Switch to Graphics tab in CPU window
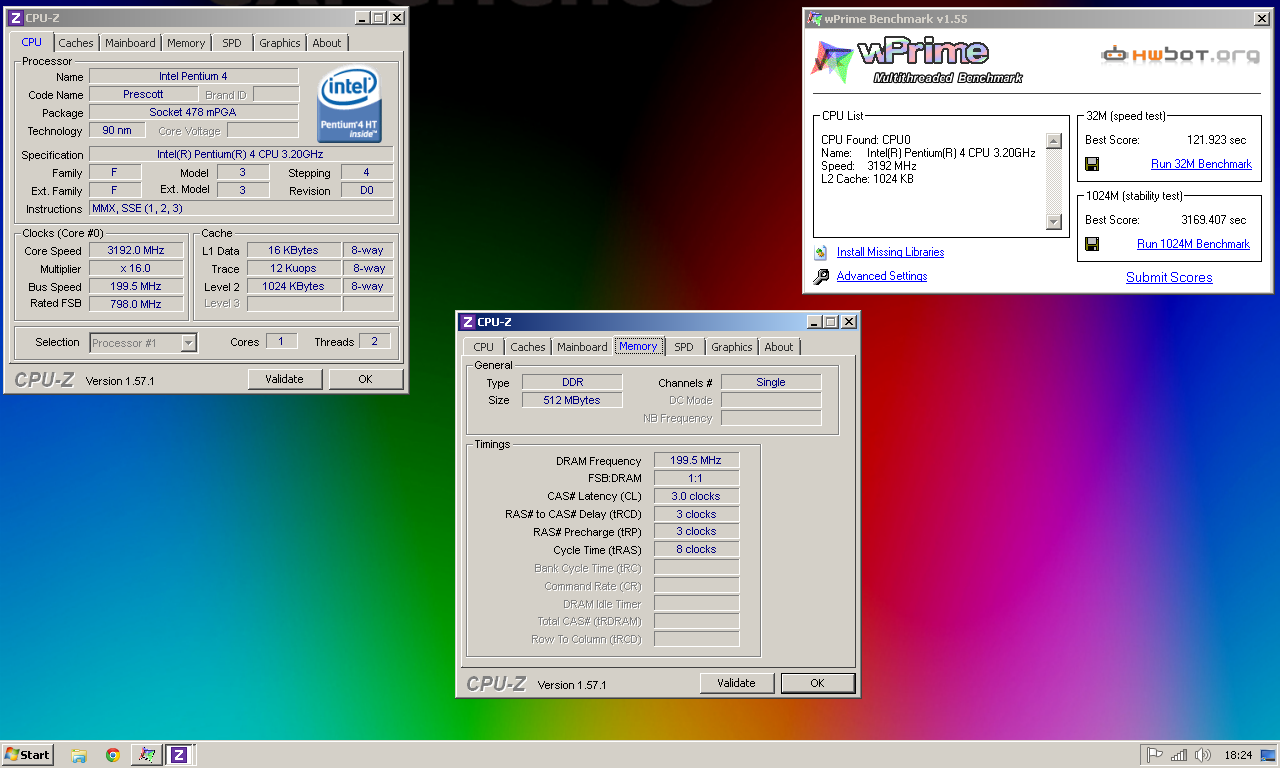The height and width of the screenshot is (768, 1280). click(x=279, y=43)
